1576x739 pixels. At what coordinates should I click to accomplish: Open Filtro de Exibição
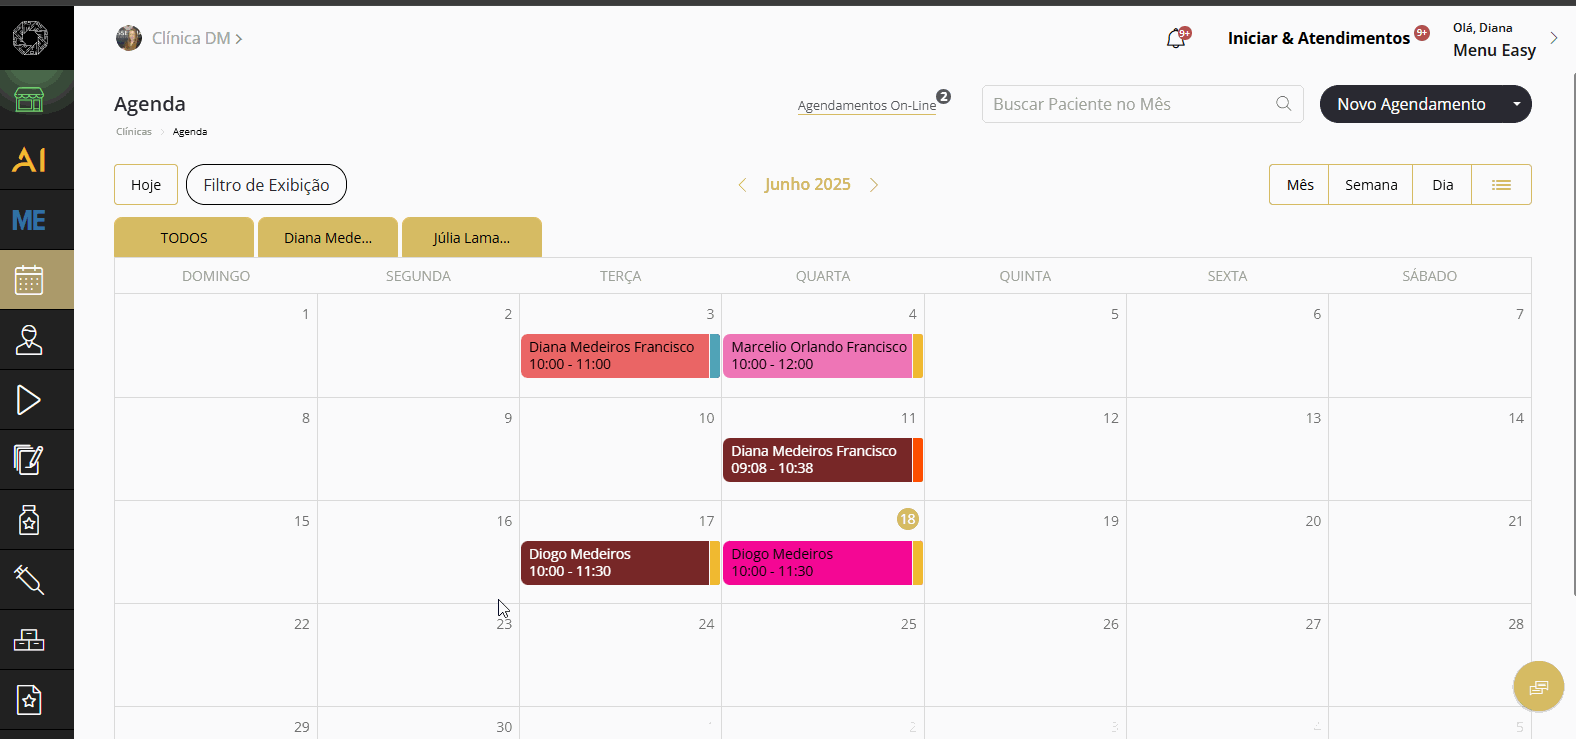(x=266, y=185)
